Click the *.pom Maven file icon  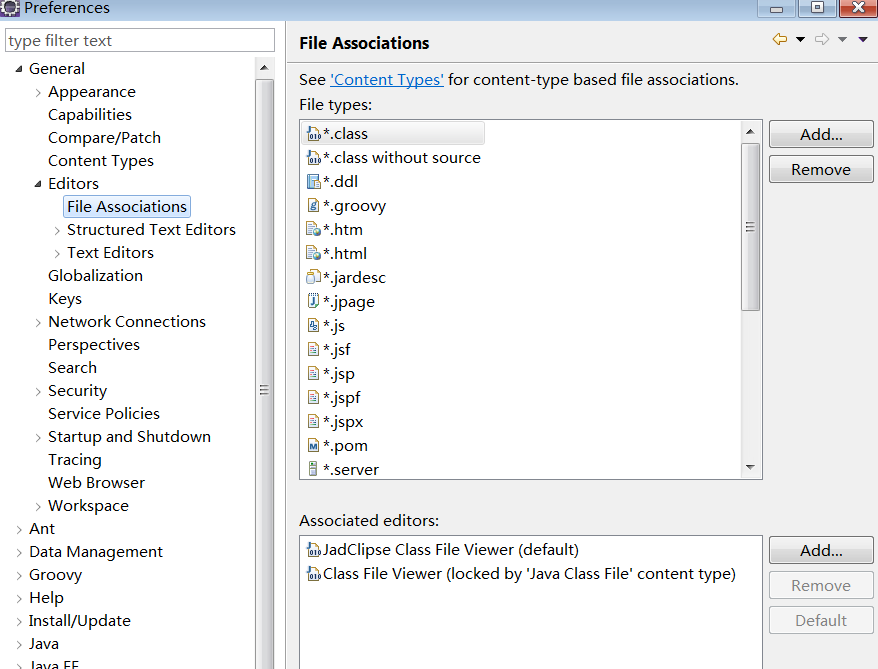(313, 446)
